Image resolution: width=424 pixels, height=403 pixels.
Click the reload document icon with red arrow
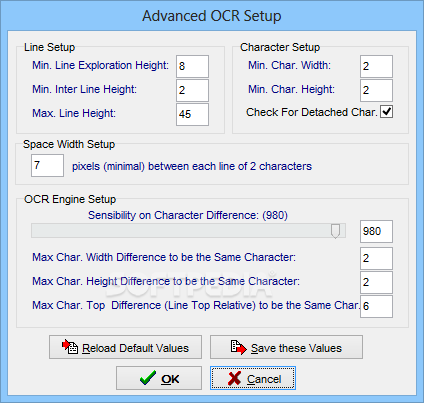70,347
